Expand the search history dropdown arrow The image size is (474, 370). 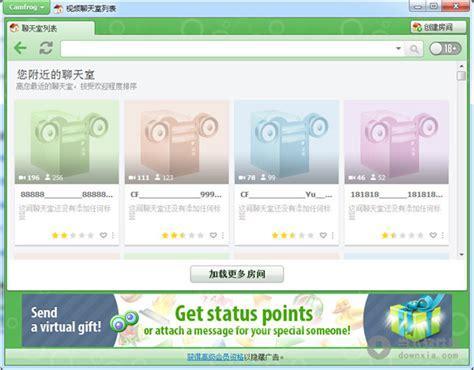click(398, 49)
